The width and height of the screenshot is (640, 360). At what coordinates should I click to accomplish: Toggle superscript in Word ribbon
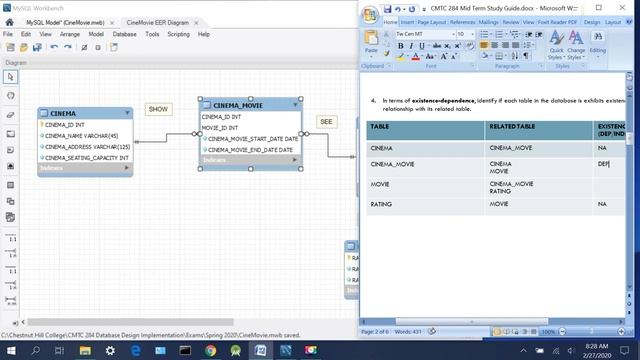458,46
